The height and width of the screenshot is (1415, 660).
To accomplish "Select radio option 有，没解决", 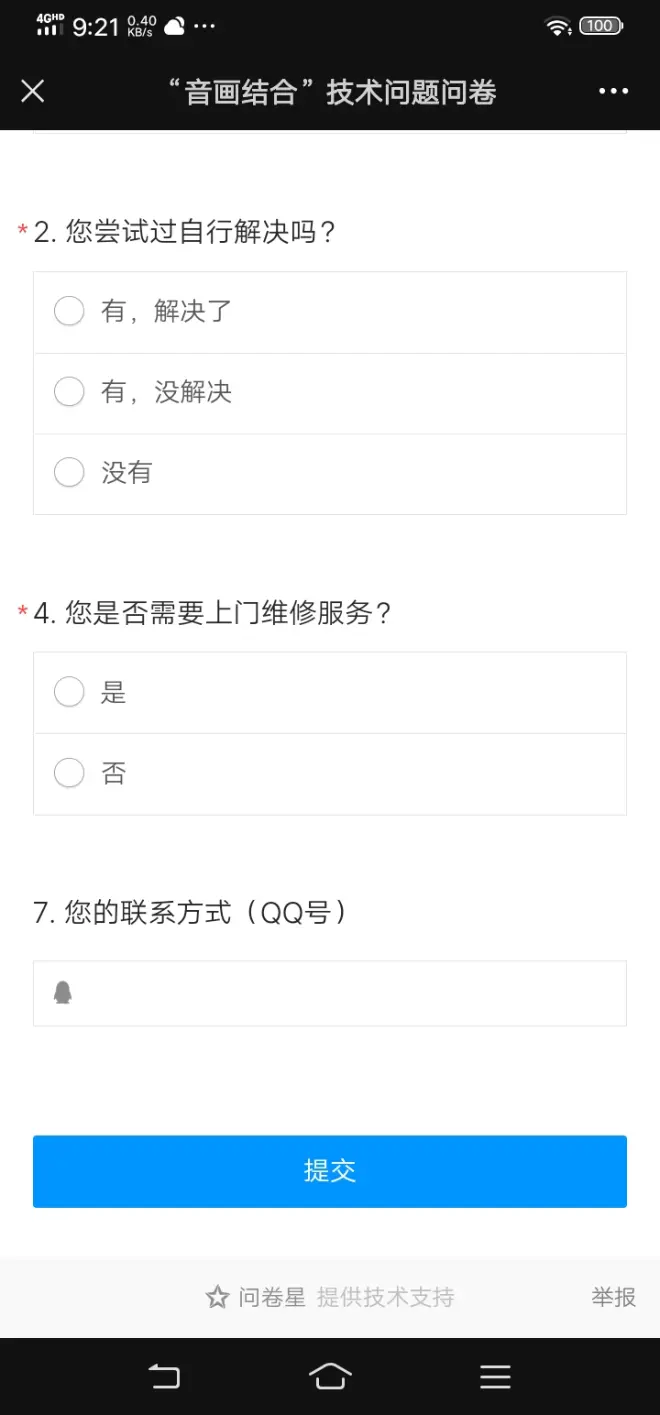I will [69, 391].
